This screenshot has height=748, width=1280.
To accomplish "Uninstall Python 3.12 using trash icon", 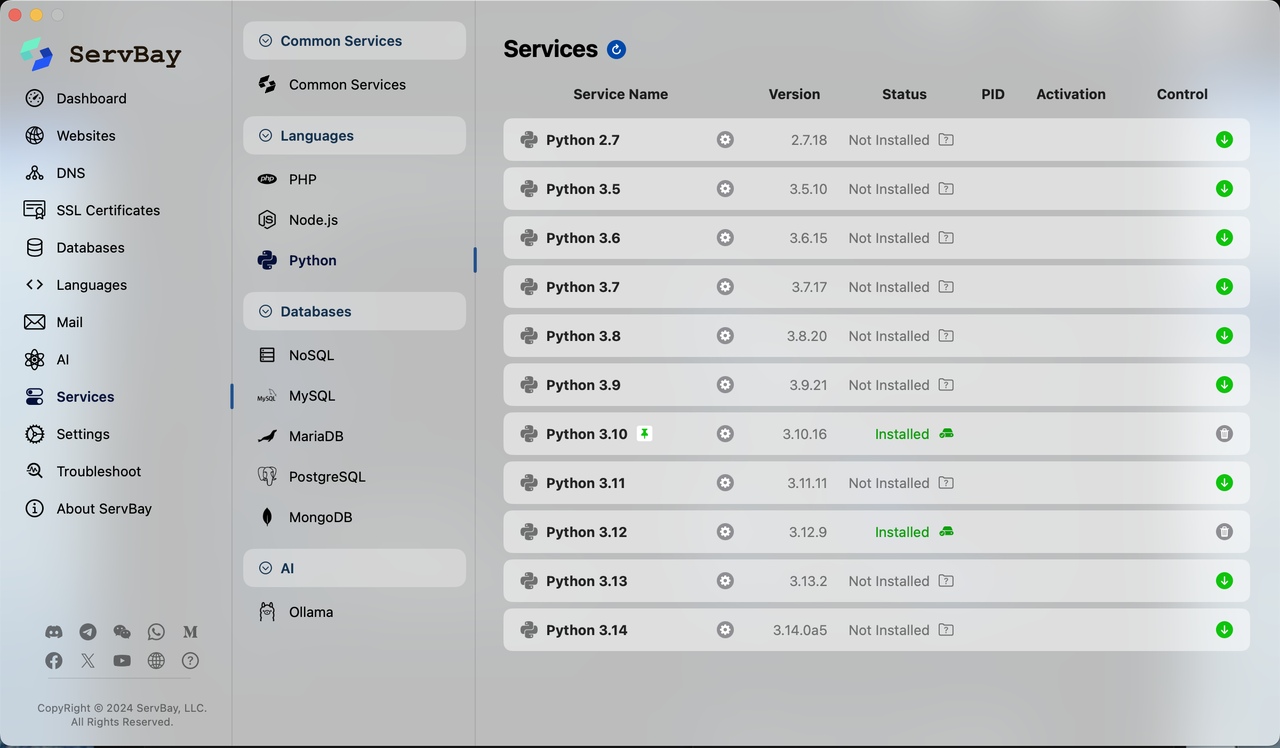I will 1224,532.
